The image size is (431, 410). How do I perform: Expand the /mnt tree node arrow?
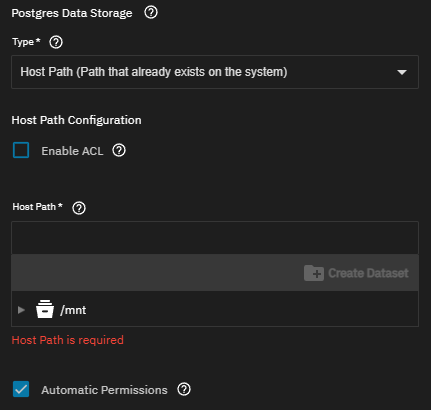coord(21,310)
